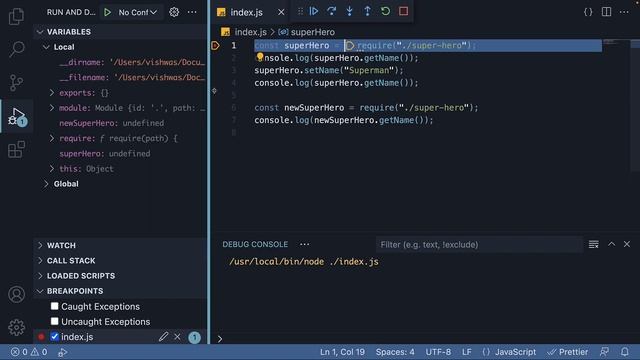Open the Source Control view

click(x=16, y=83)
